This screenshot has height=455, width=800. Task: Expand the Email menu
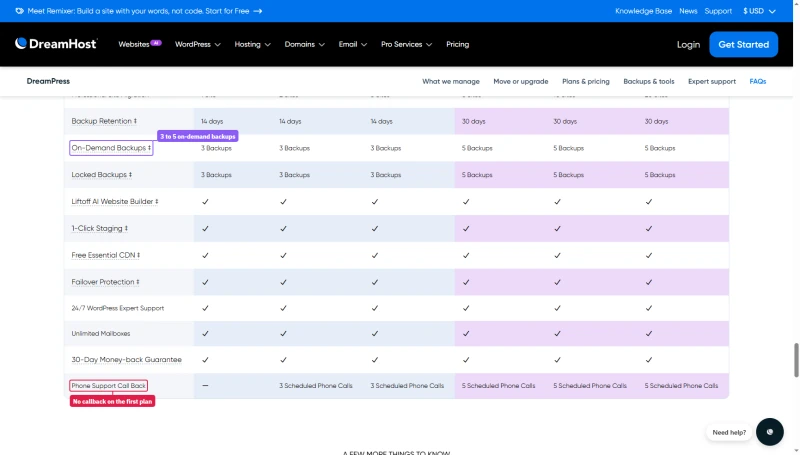point(353,44)
